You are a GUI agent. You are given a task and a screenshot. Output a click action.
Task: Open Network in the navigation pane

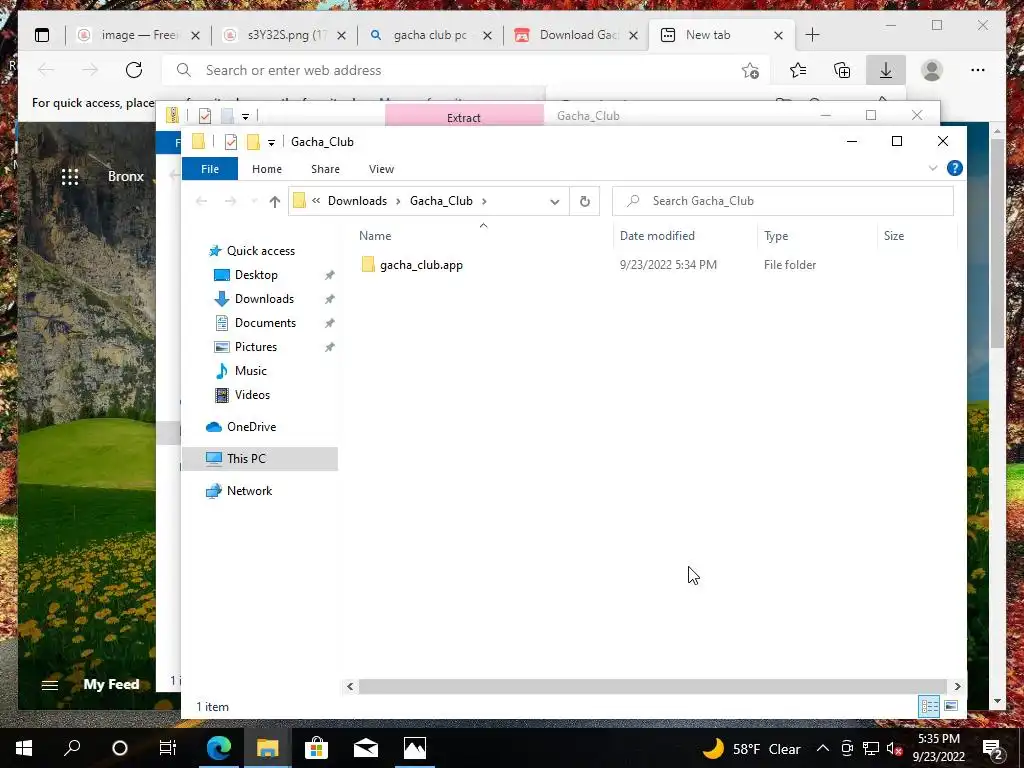coord(249,490)
